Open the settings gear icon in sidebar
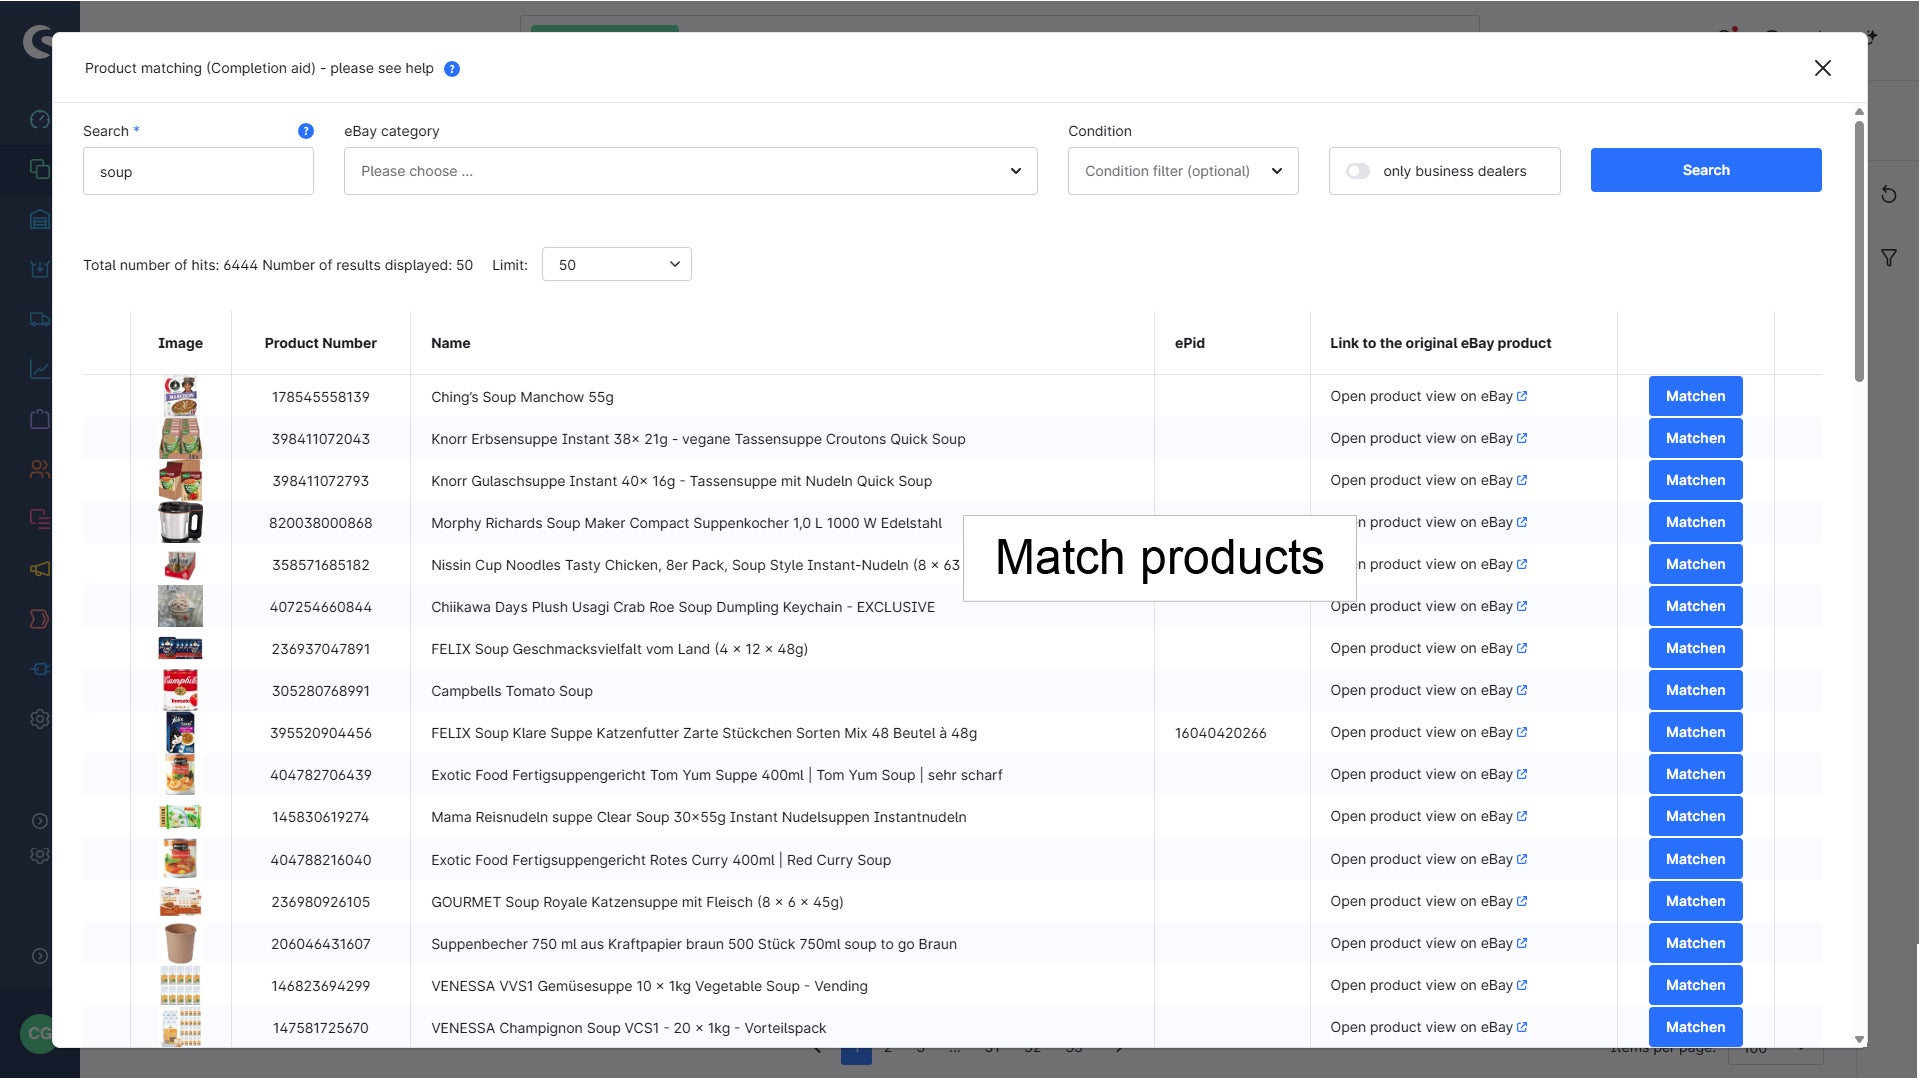The width and height of the screenshot is (1920, 1080). pyautogui.click(x=39, y=719)
